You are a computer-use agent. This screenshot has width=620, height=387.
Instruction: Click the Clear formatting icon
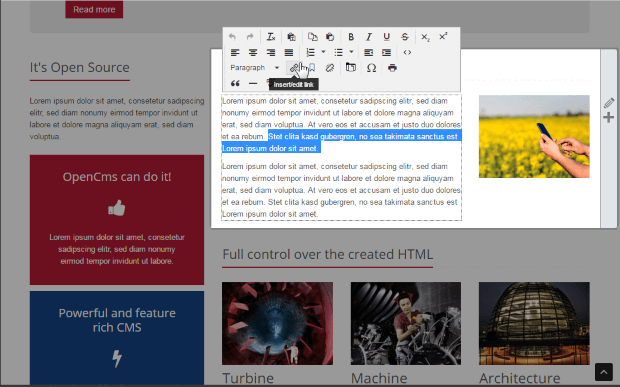point(271,37)
